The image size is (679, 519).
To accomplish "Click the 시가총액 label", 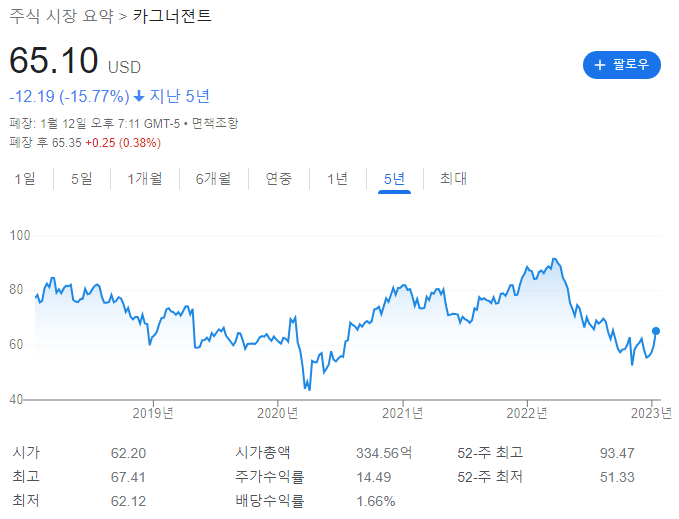I will coord(262,453).
